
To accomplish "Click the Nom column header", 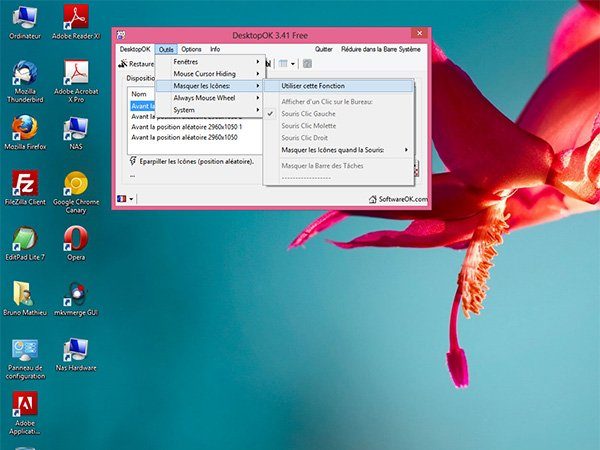I will click(x=139, y=94).
